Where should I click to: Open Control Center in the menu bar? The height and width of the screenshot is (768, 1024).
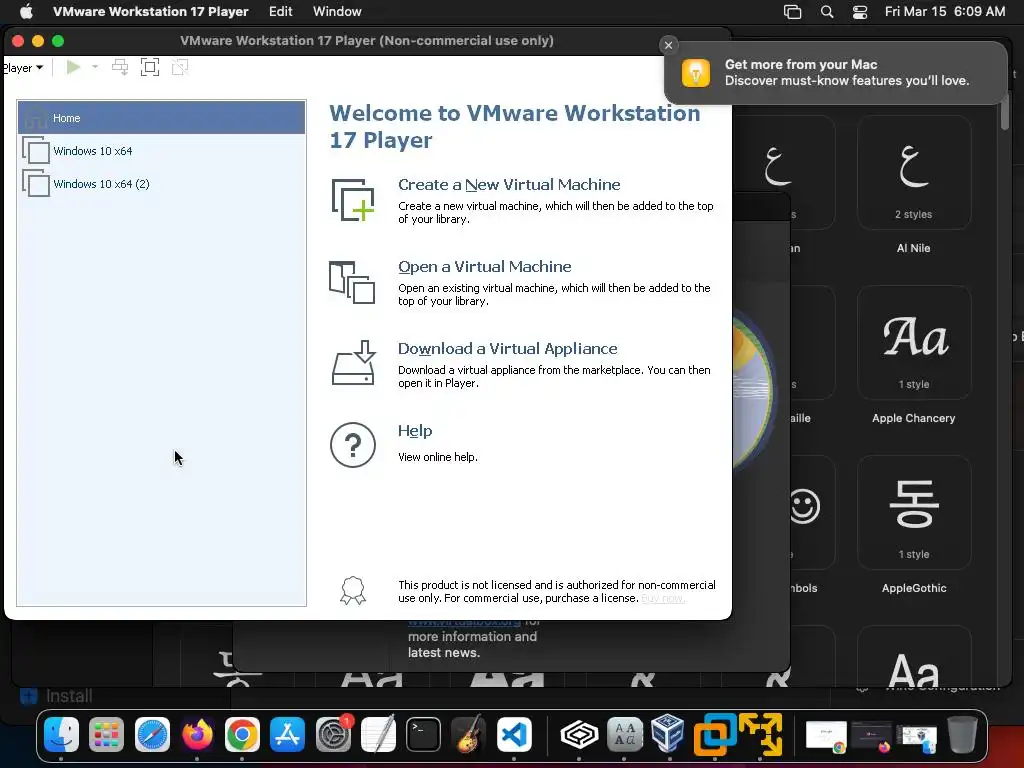(860, 12)
